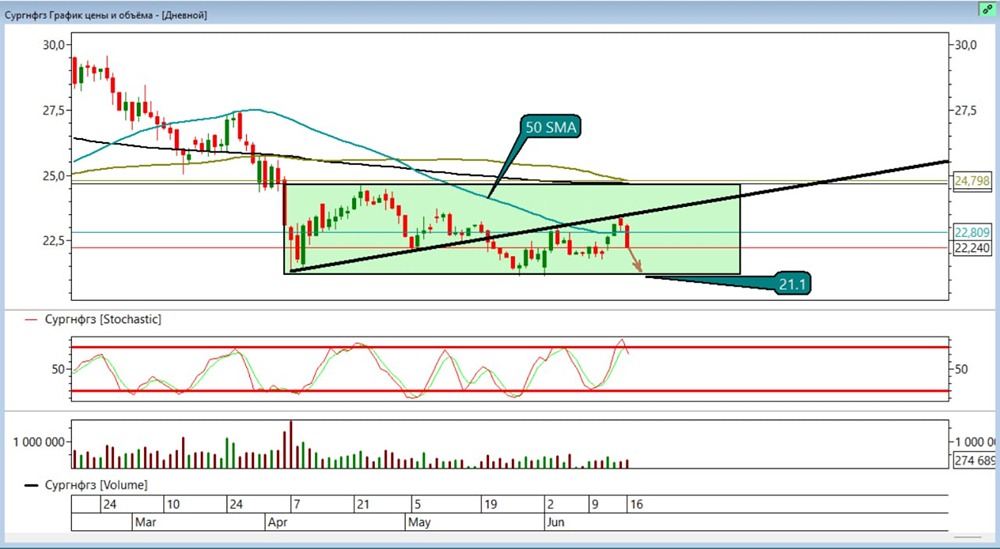Click the green chain link icon in the title bar
This screenshot has height=549, width=1000.
tap(986, 9)
